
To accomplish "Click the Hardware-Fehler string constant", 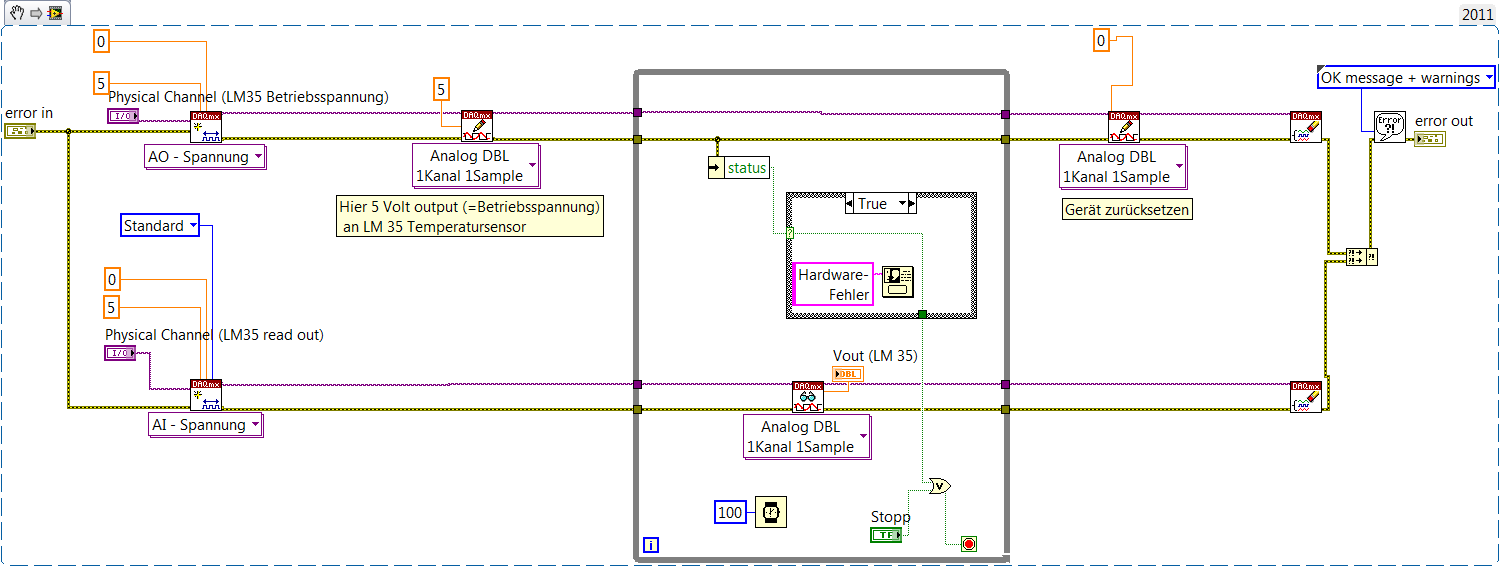I will [x=834, y=284].
